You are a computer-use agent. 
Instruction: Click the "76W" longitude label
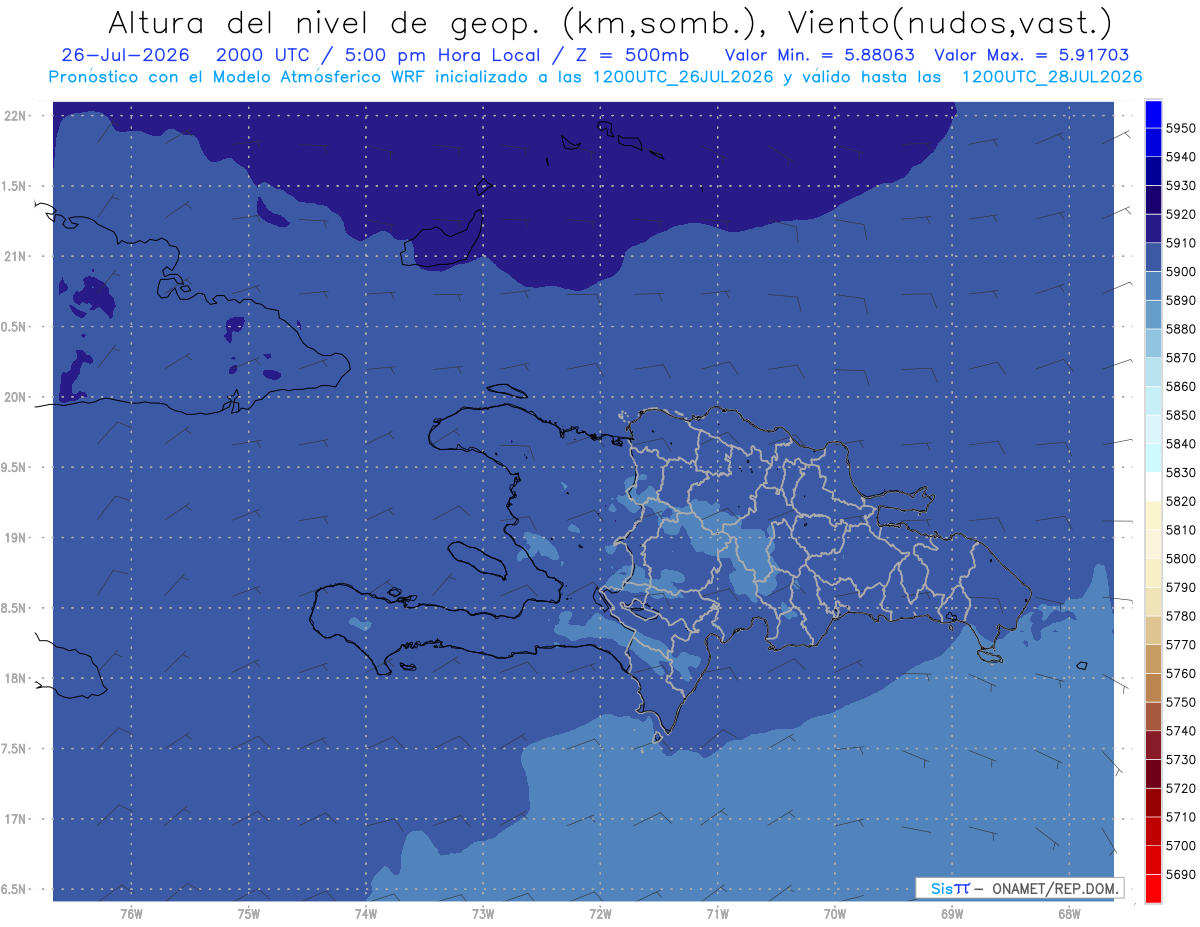(x=131, y=914)
